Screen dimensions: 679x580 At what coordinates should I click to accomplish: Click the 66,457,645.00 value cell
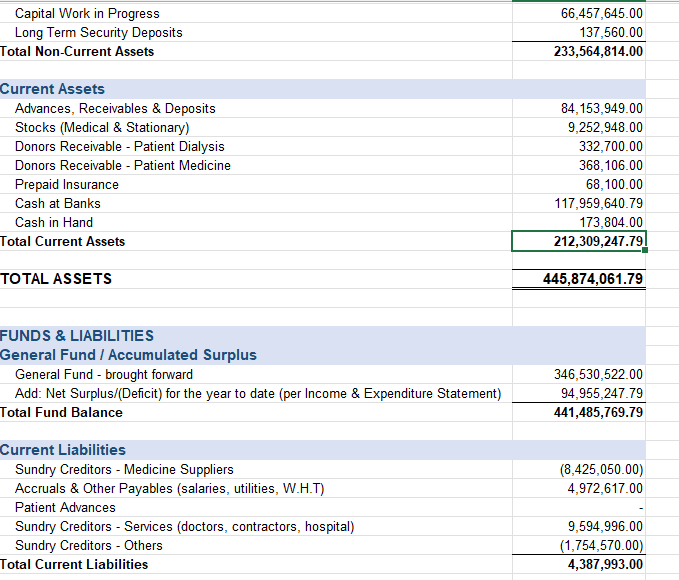click(x=579, y=13)
